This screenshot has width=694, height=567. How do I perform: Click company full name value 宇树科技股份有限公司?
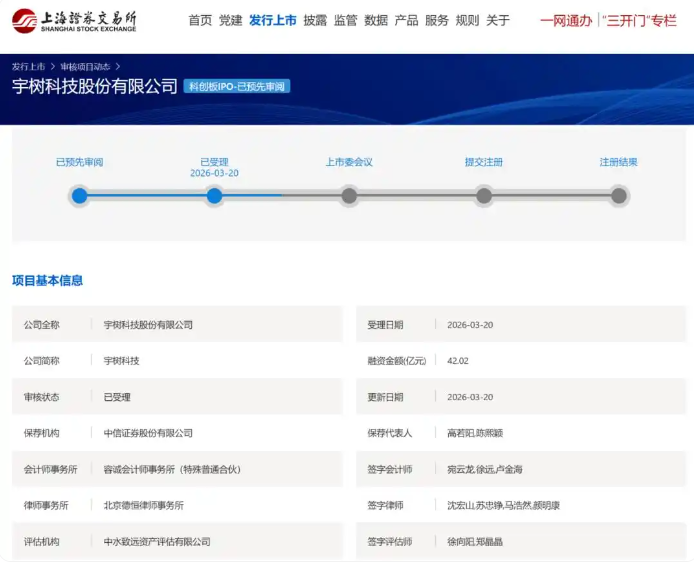click(148, 325)
